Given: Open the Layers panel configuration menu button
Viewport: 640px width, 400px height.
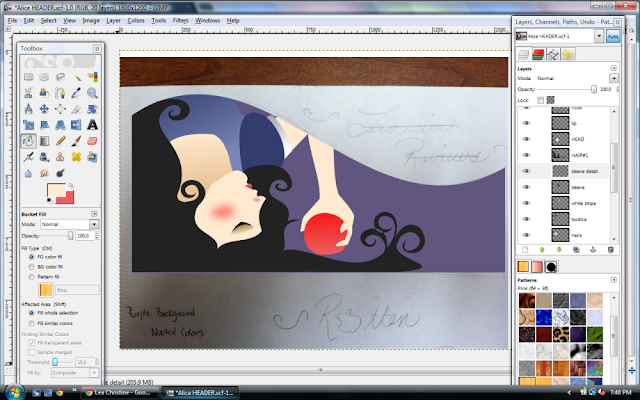Looking at the screenshot, I should click(x=613, y=68).
